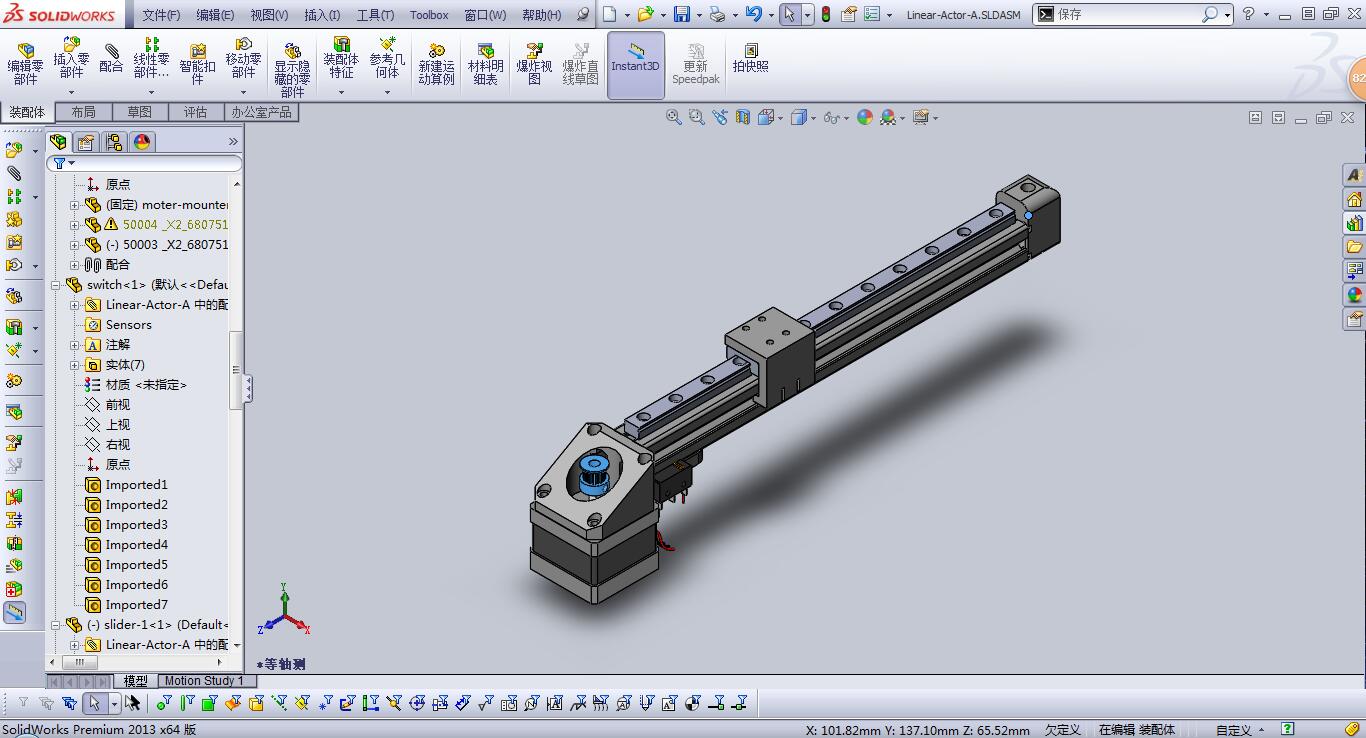This screenshot has width=1366, height=738.
Task: Click 显示隐藏的零部件 show hidden components
Action: coord(292,70)
